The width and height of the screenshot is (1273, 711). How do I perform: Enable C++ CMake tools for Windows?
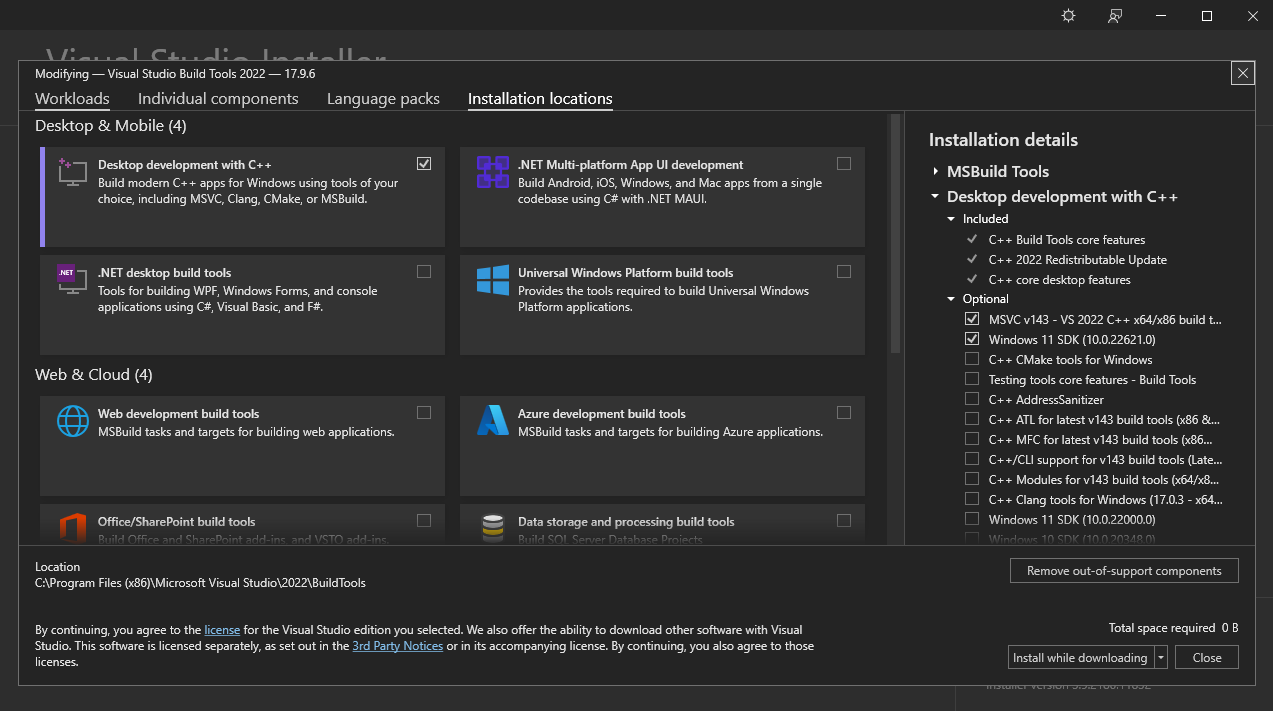click(x=972, y=359)
